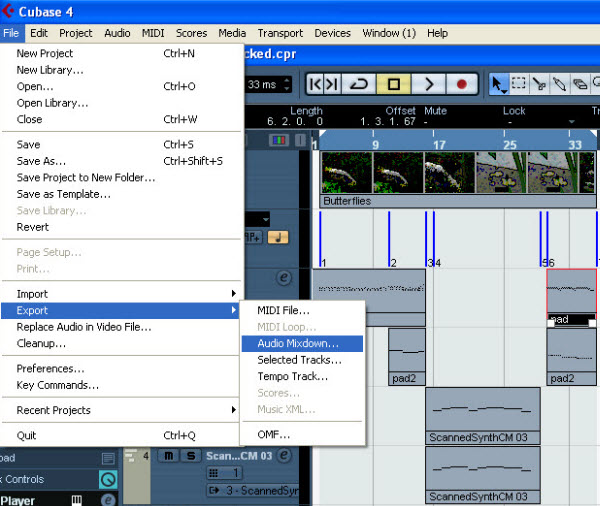Mute the Scan...CM 03 track

click(168, 455)
